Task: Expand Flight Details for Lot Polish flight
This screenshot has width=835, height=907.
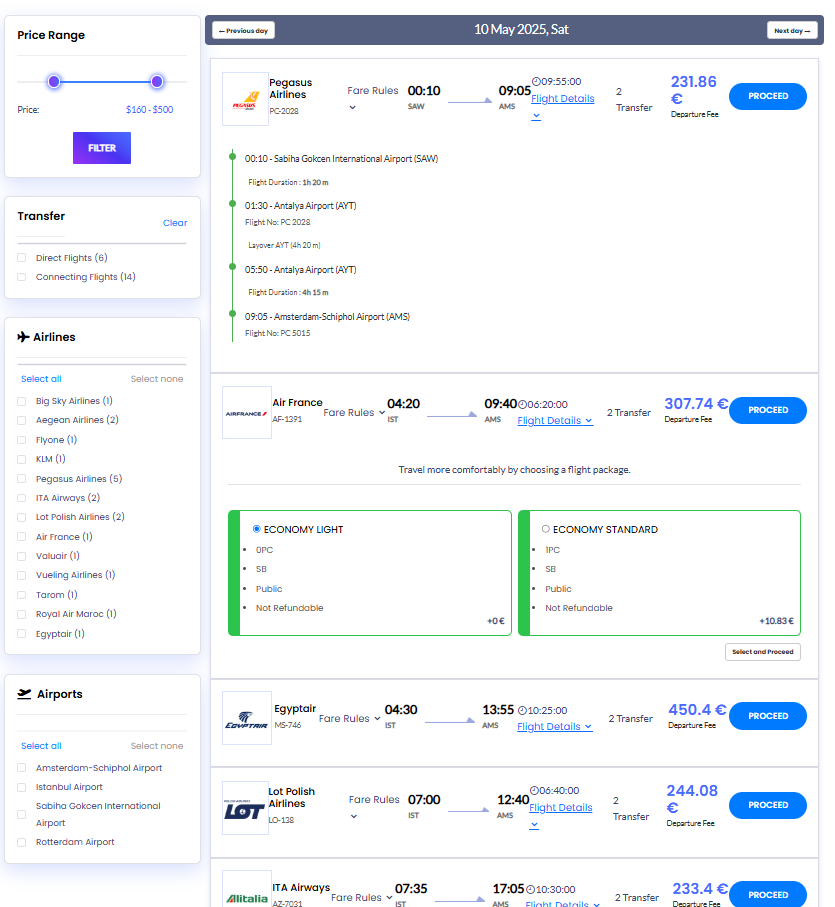Action: 560,816
